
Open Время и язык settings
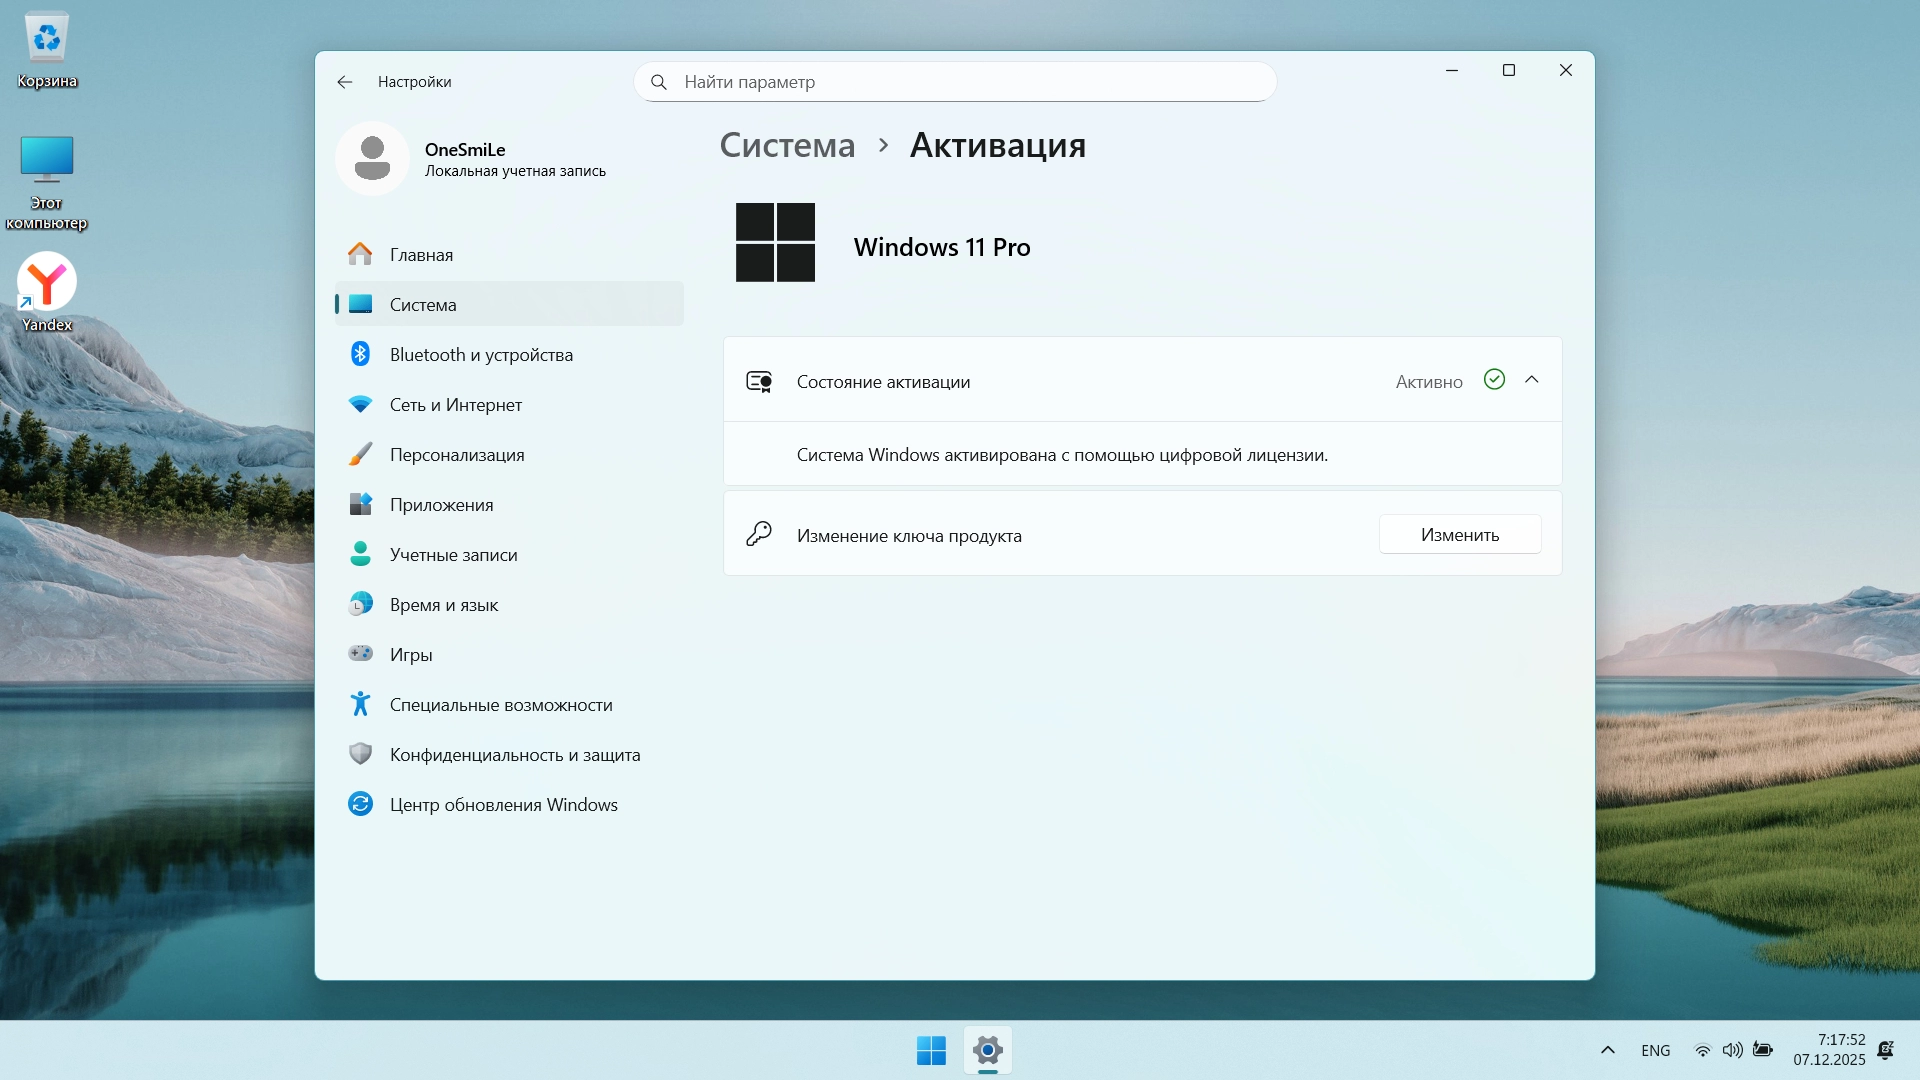tap(443, 605)
